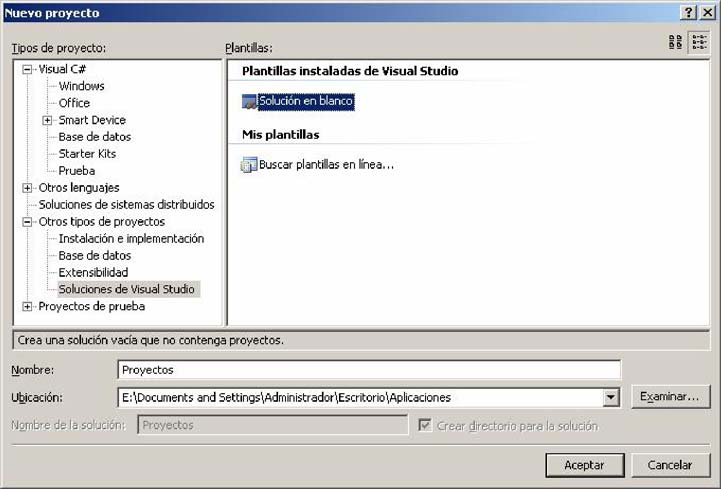Collapse the Otros tipos de proyectos node
The height and width of the screenshot is (489, 721).
coord(27,222)
